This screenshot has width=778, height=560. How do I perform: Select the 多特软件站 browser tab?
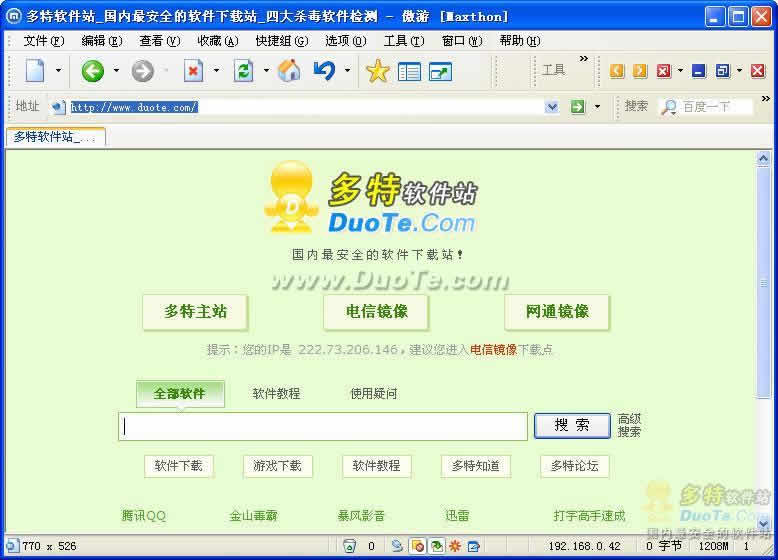56,137
